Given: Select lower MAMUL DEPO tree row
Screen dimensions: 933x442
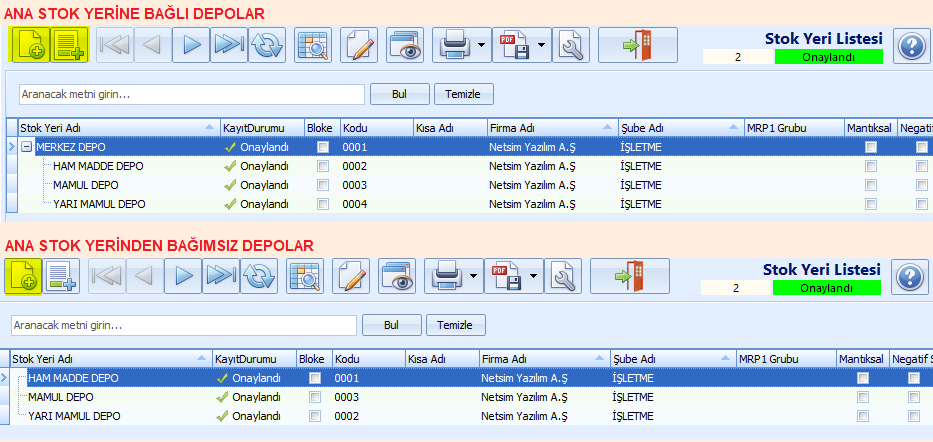Looking at the screenshot, I should 61,397.
